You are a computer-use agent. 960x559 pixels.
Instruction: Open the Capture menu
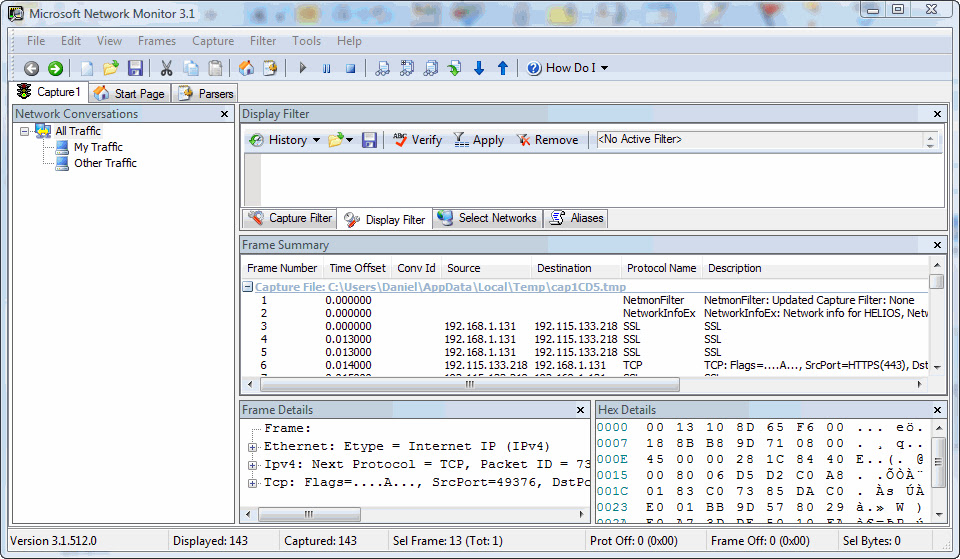point(213,41)
